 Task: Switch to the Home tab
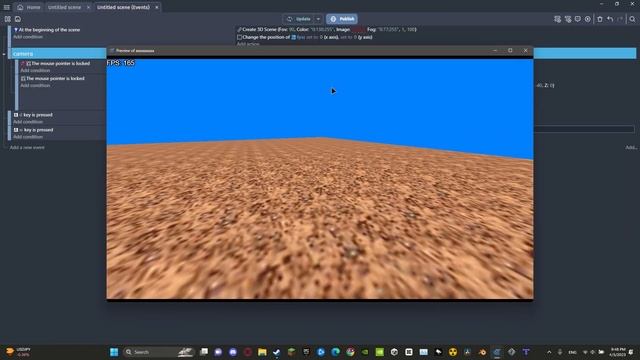[29, 7]
